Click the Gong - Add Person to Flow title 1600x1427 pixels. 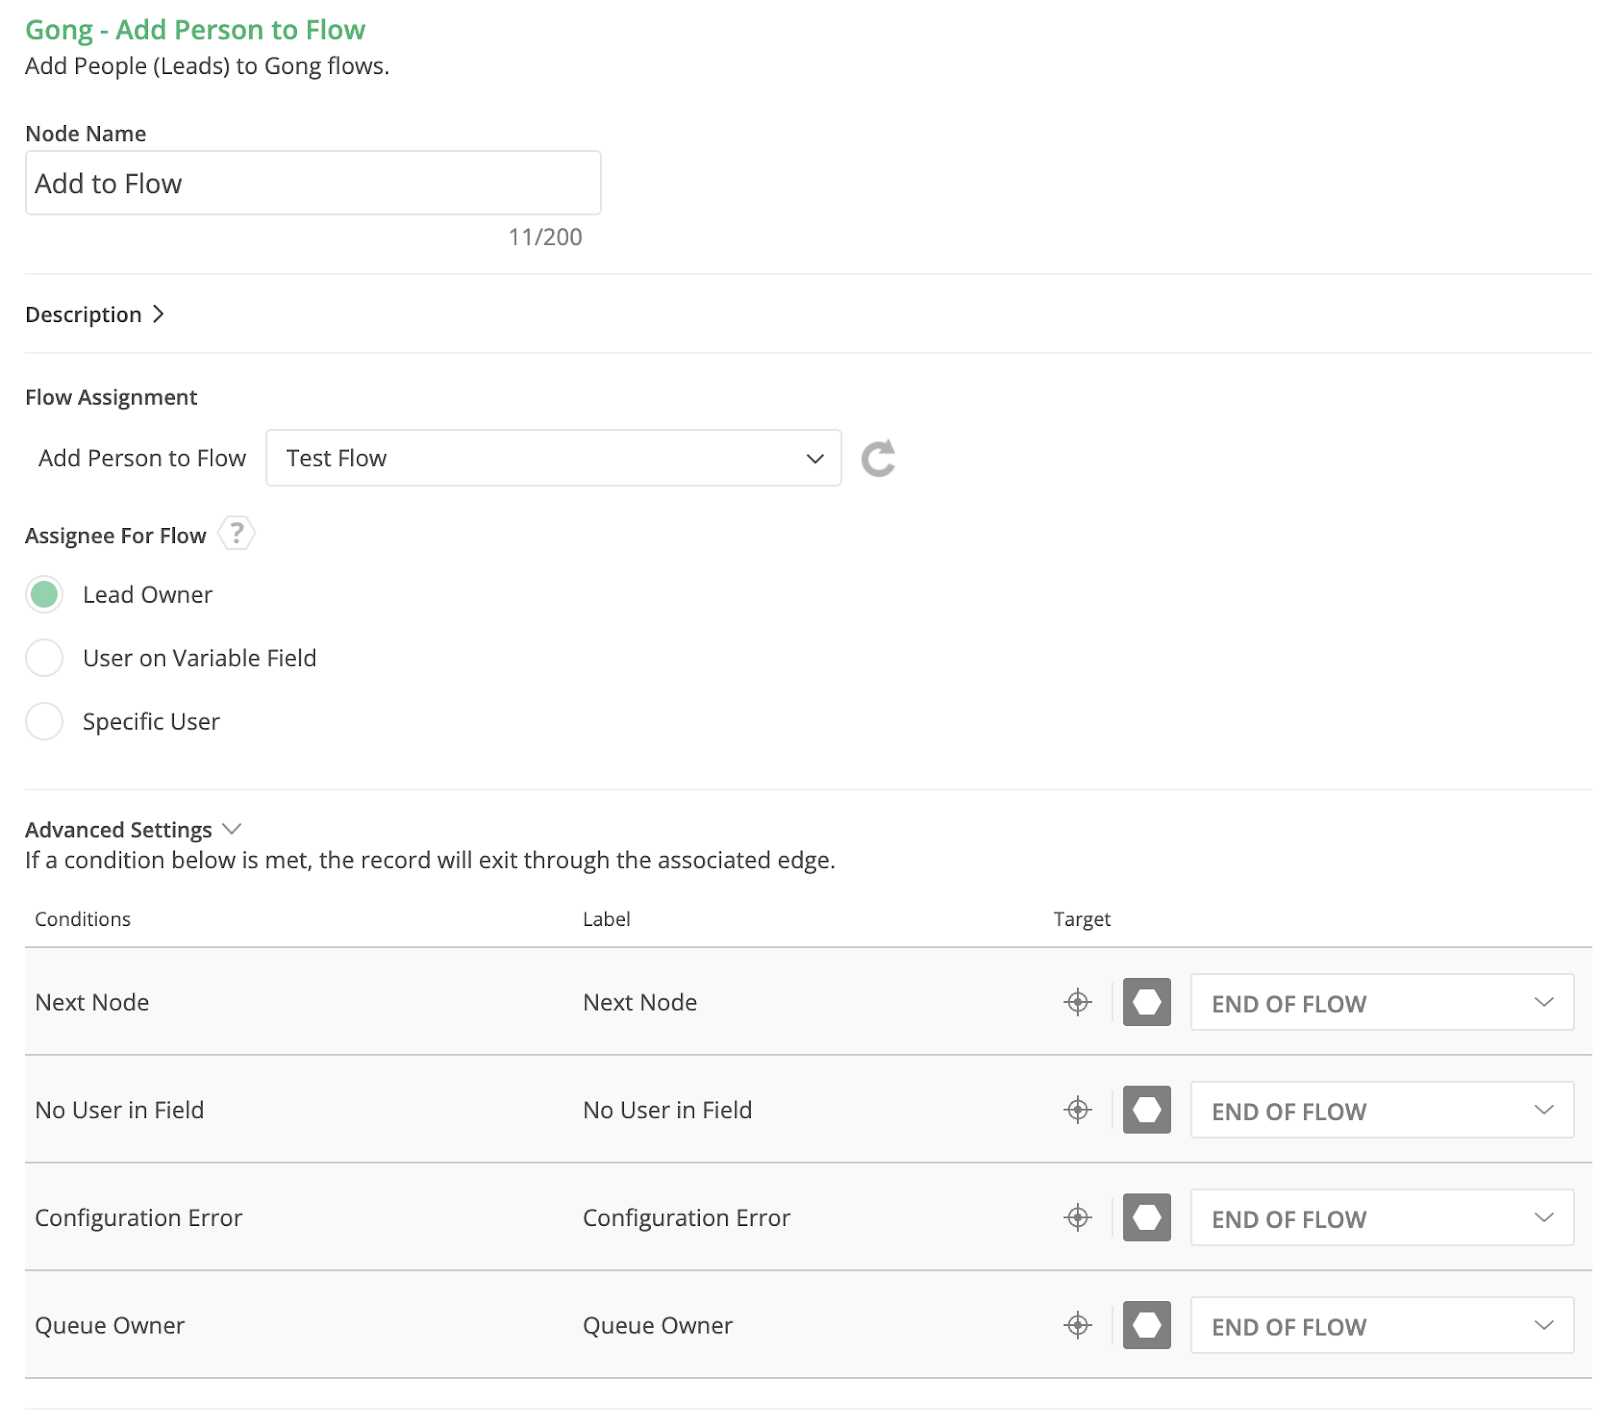point(195,30)
